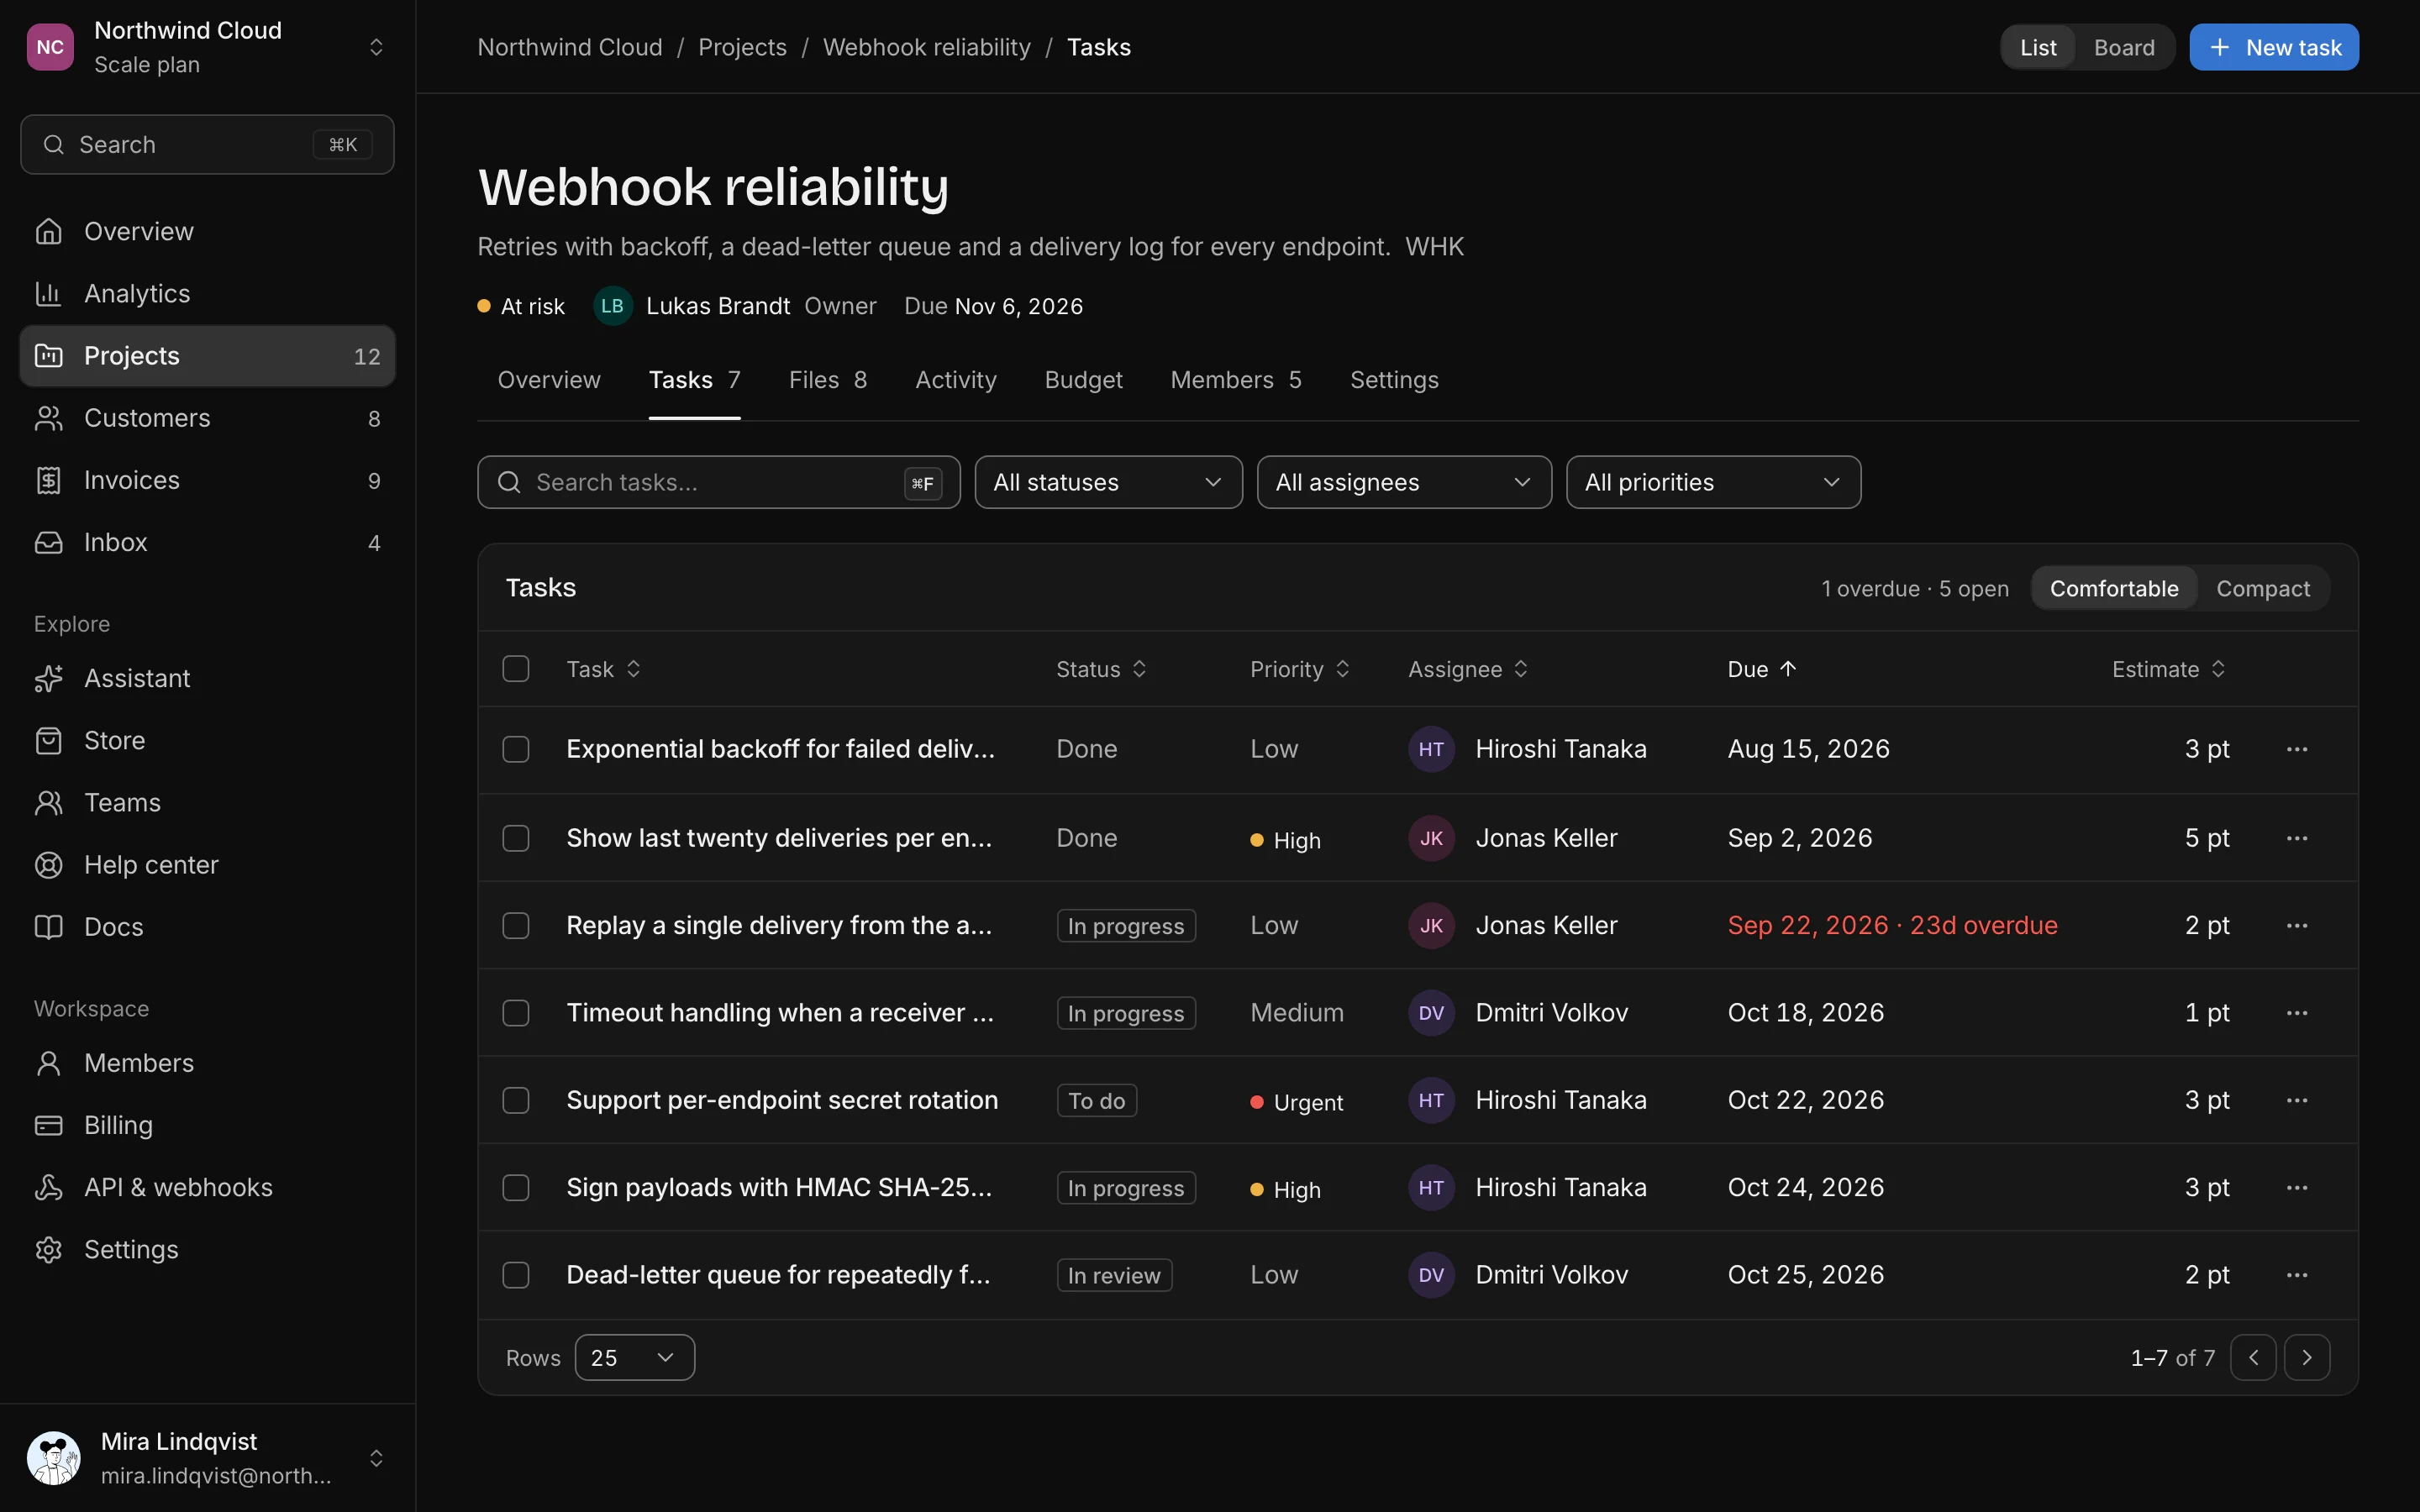Viewport: 2420px width, 1512px height.
Task: Switch to the Files tab
Action: (x=827, y=380)
